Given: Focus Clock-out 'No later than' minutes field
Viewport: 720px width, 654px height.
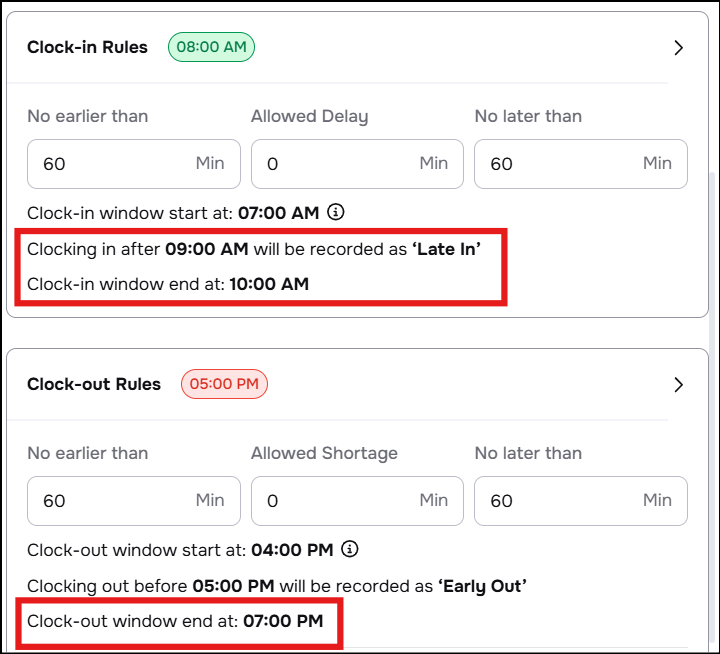Looking at the screenshot, I should point(580,501).
